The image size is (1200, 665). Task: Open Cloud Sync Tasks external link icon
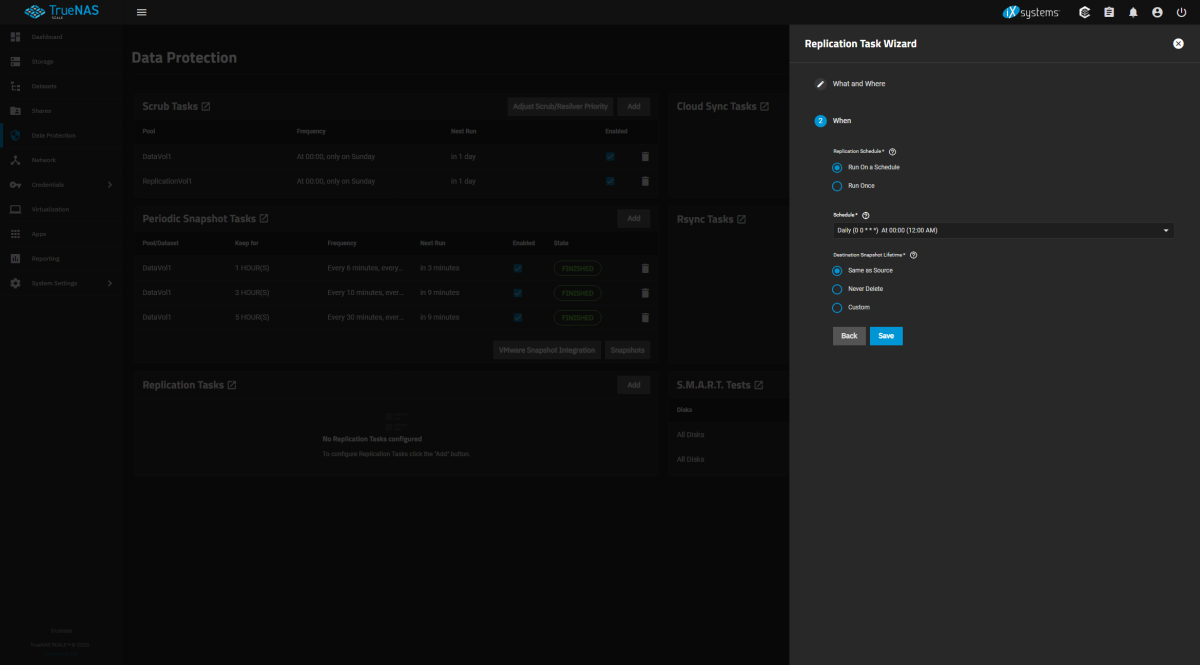pos(765,106)
